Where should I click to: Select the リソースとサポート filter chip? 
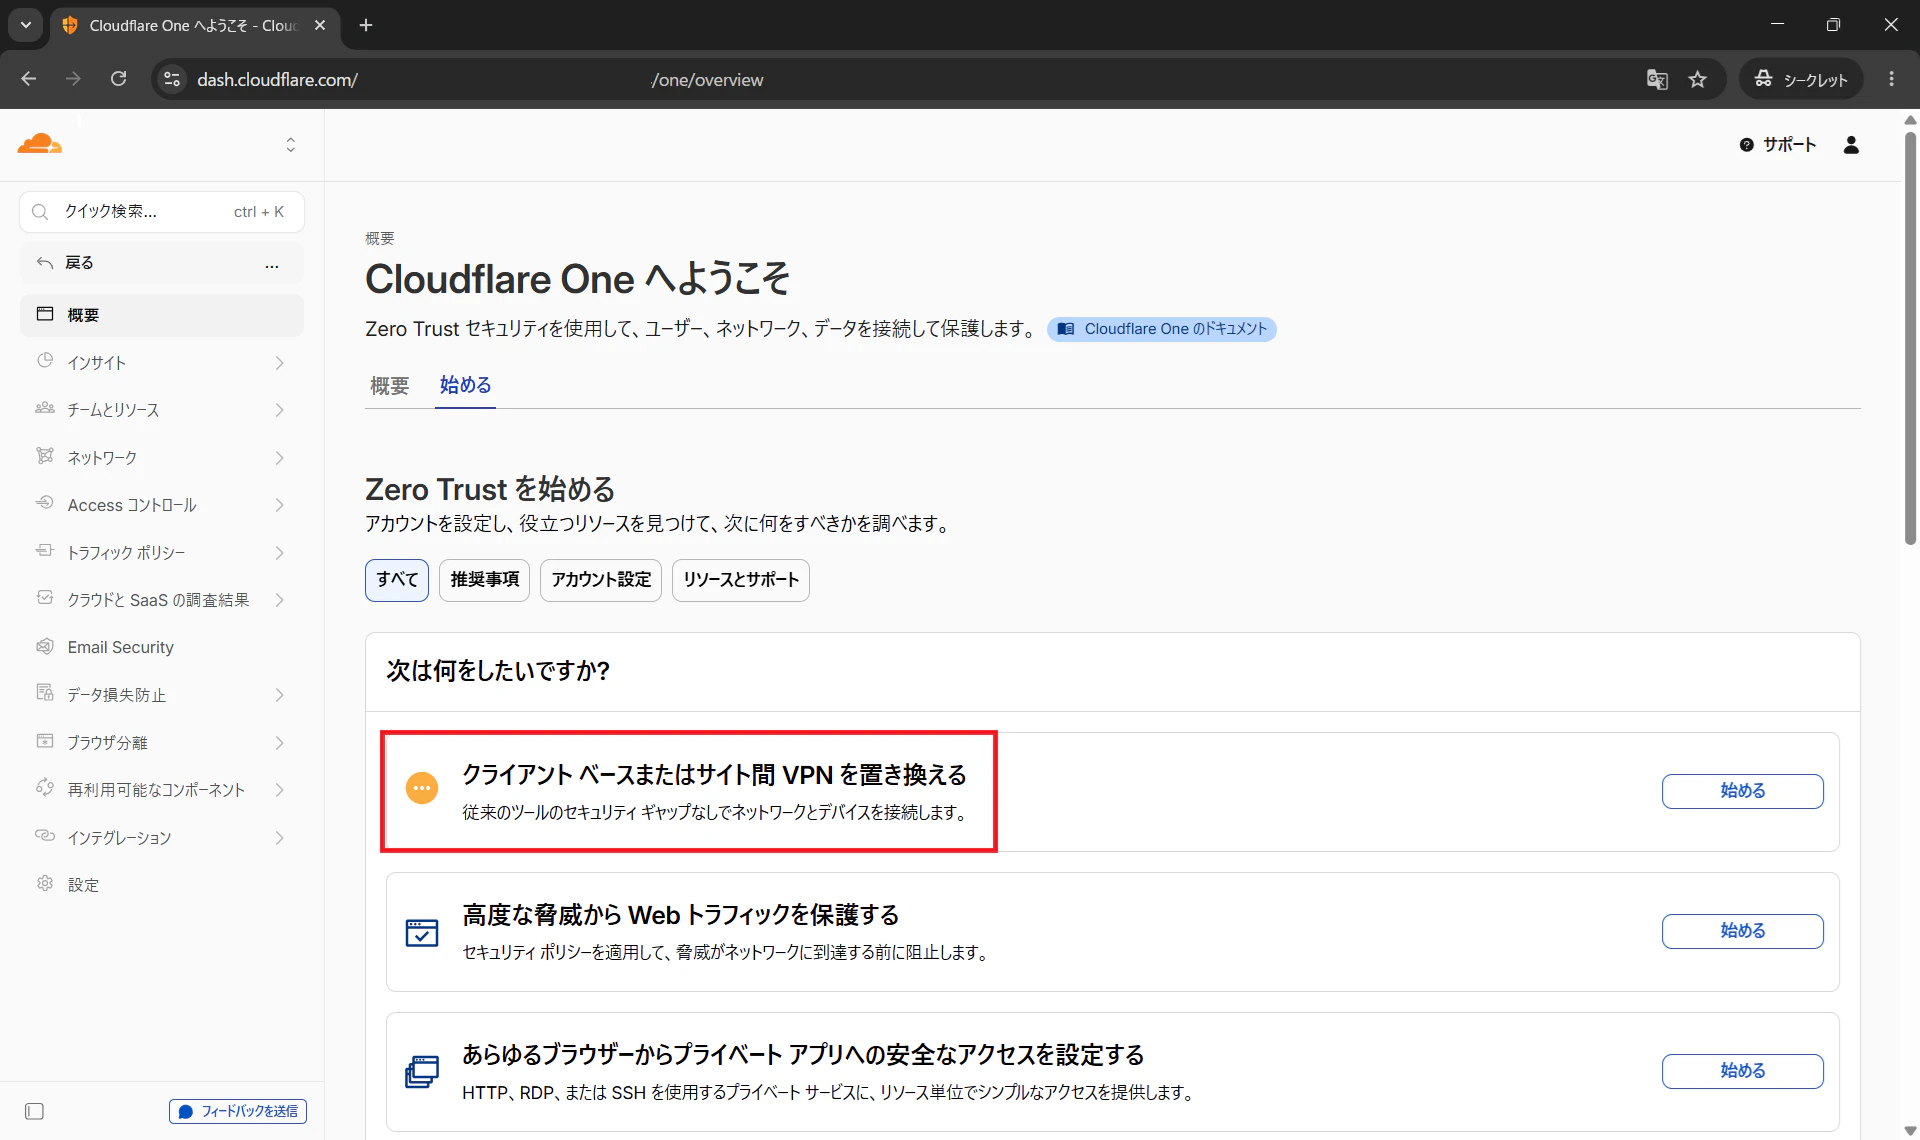(741, 580)
